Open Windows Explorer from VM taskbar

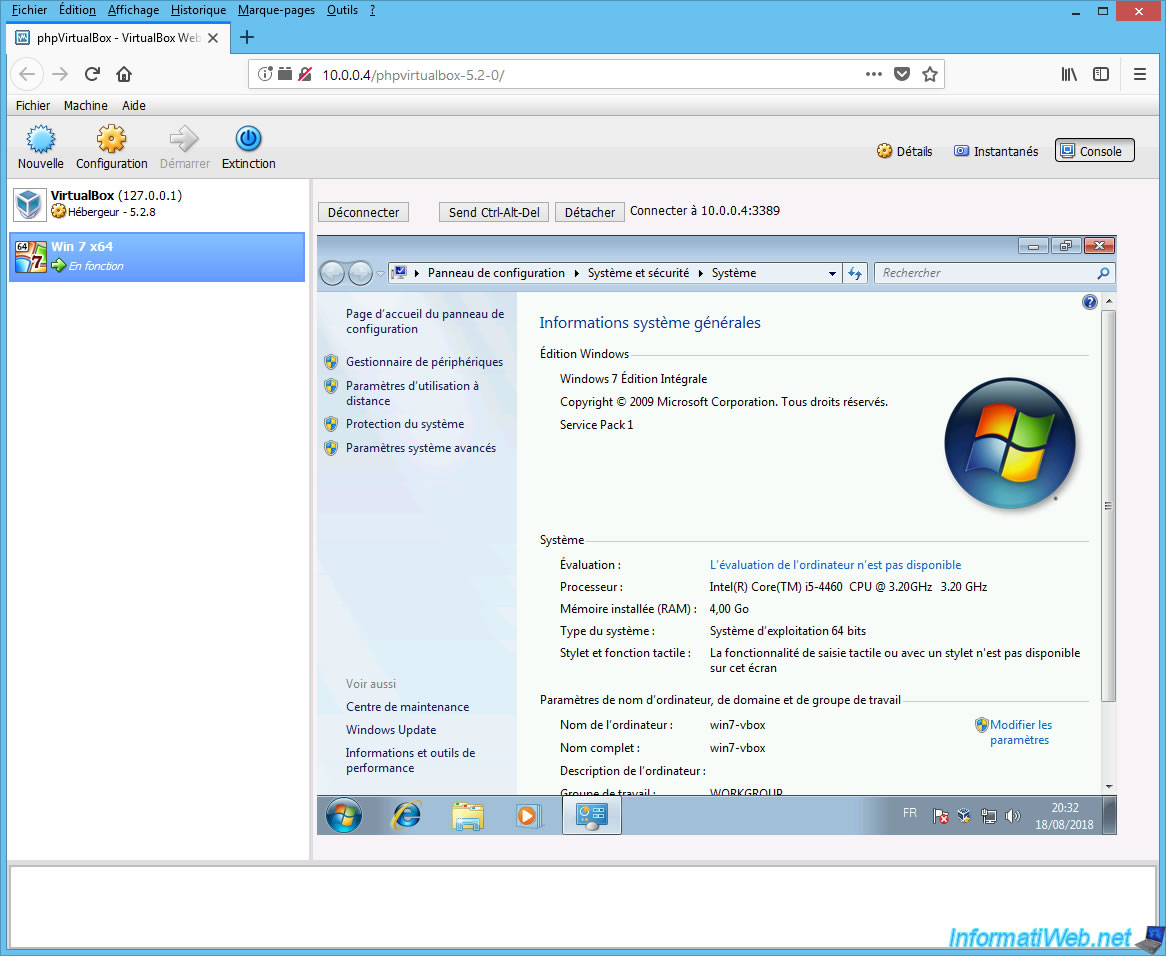pyautogui.click(x=468, y=815)
